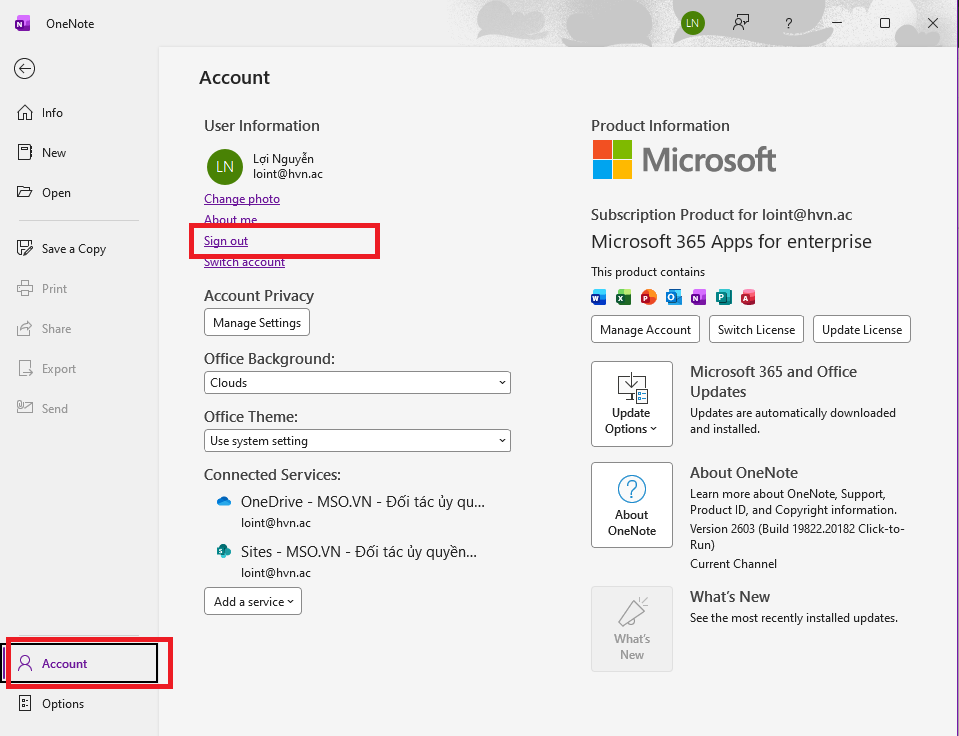Click the back arrow to return to notebook
Viewport: 959px width, 736px height.
24,69
